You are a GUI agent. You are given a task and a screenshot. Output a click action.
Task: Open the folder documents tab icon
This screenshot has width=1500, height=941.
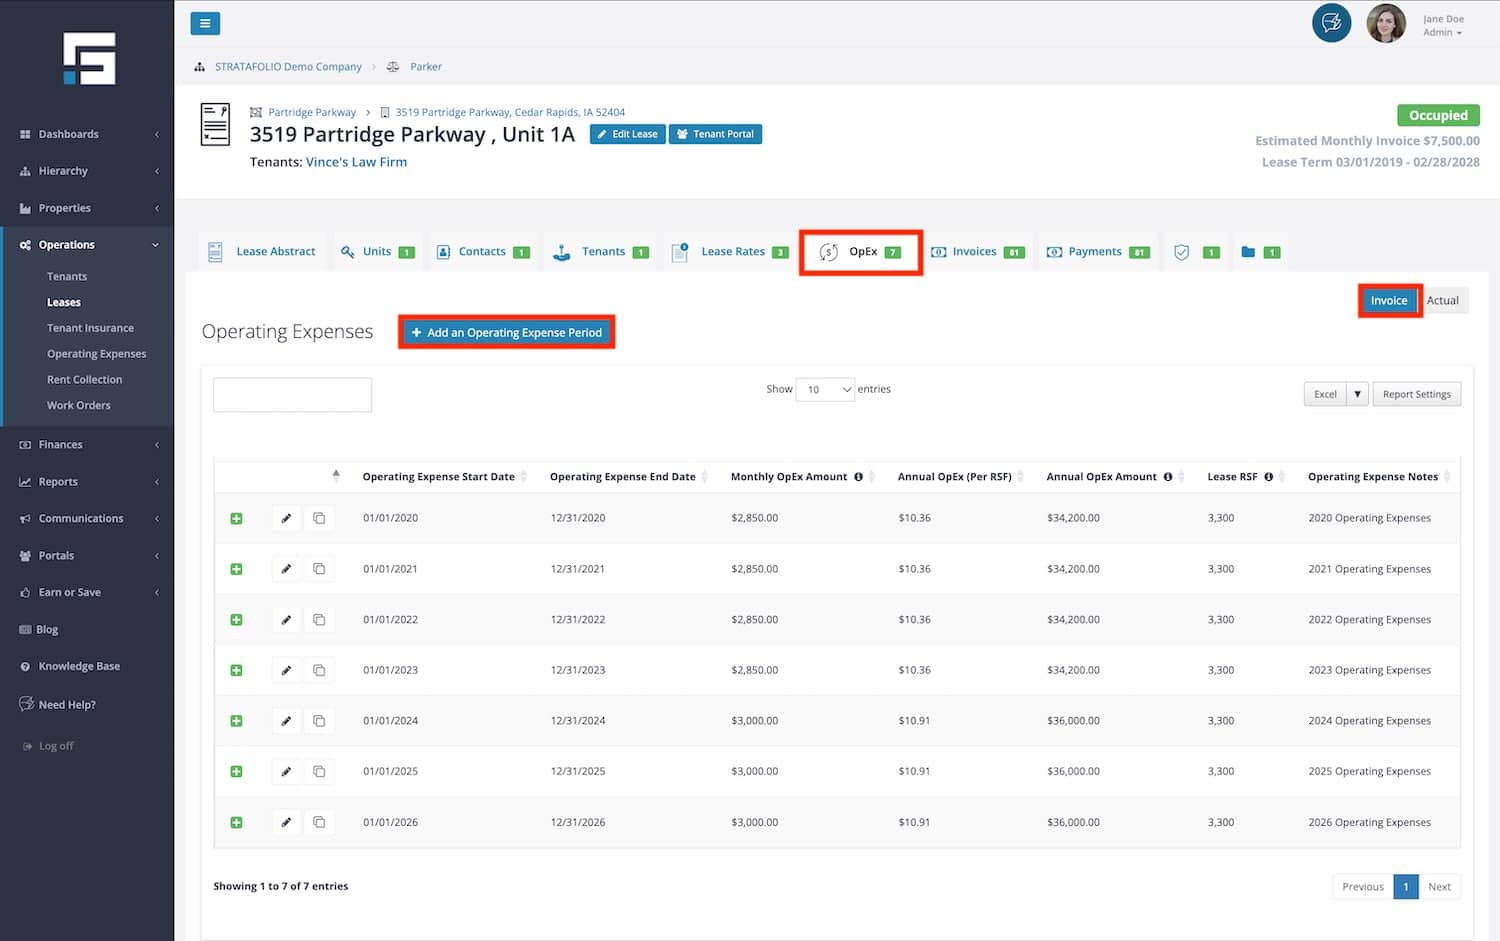(x=1248, y=252)
